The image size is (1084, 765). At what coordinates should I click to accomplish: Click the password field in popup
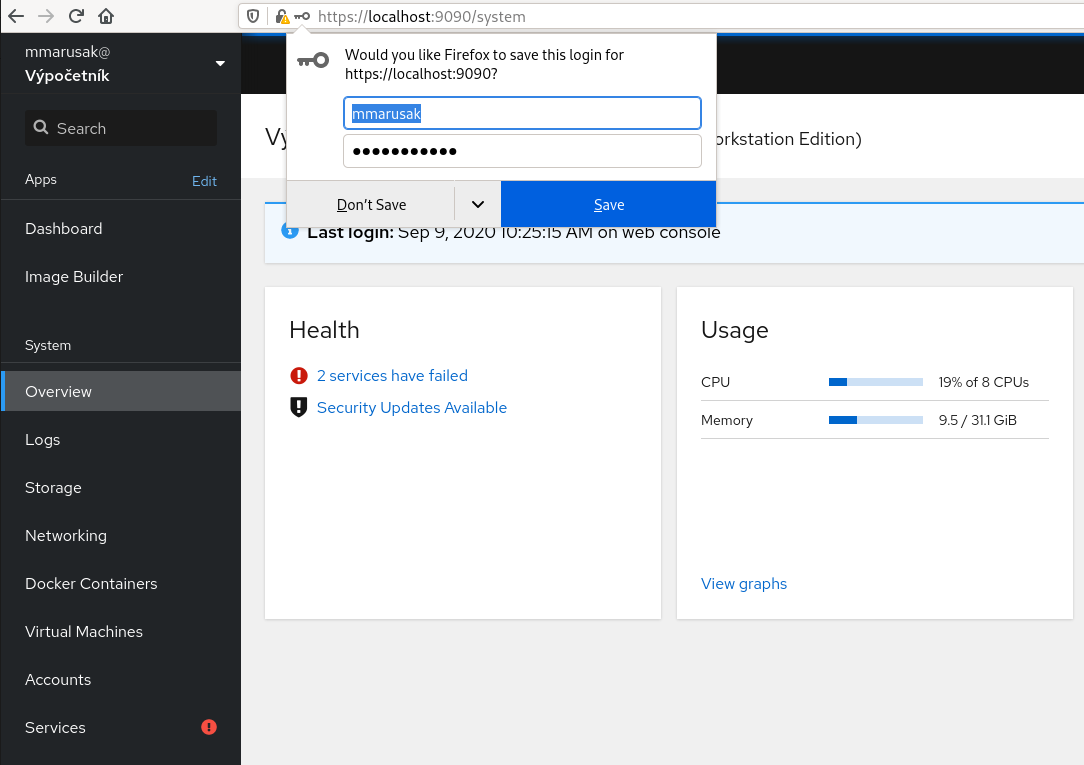point(522,151)
